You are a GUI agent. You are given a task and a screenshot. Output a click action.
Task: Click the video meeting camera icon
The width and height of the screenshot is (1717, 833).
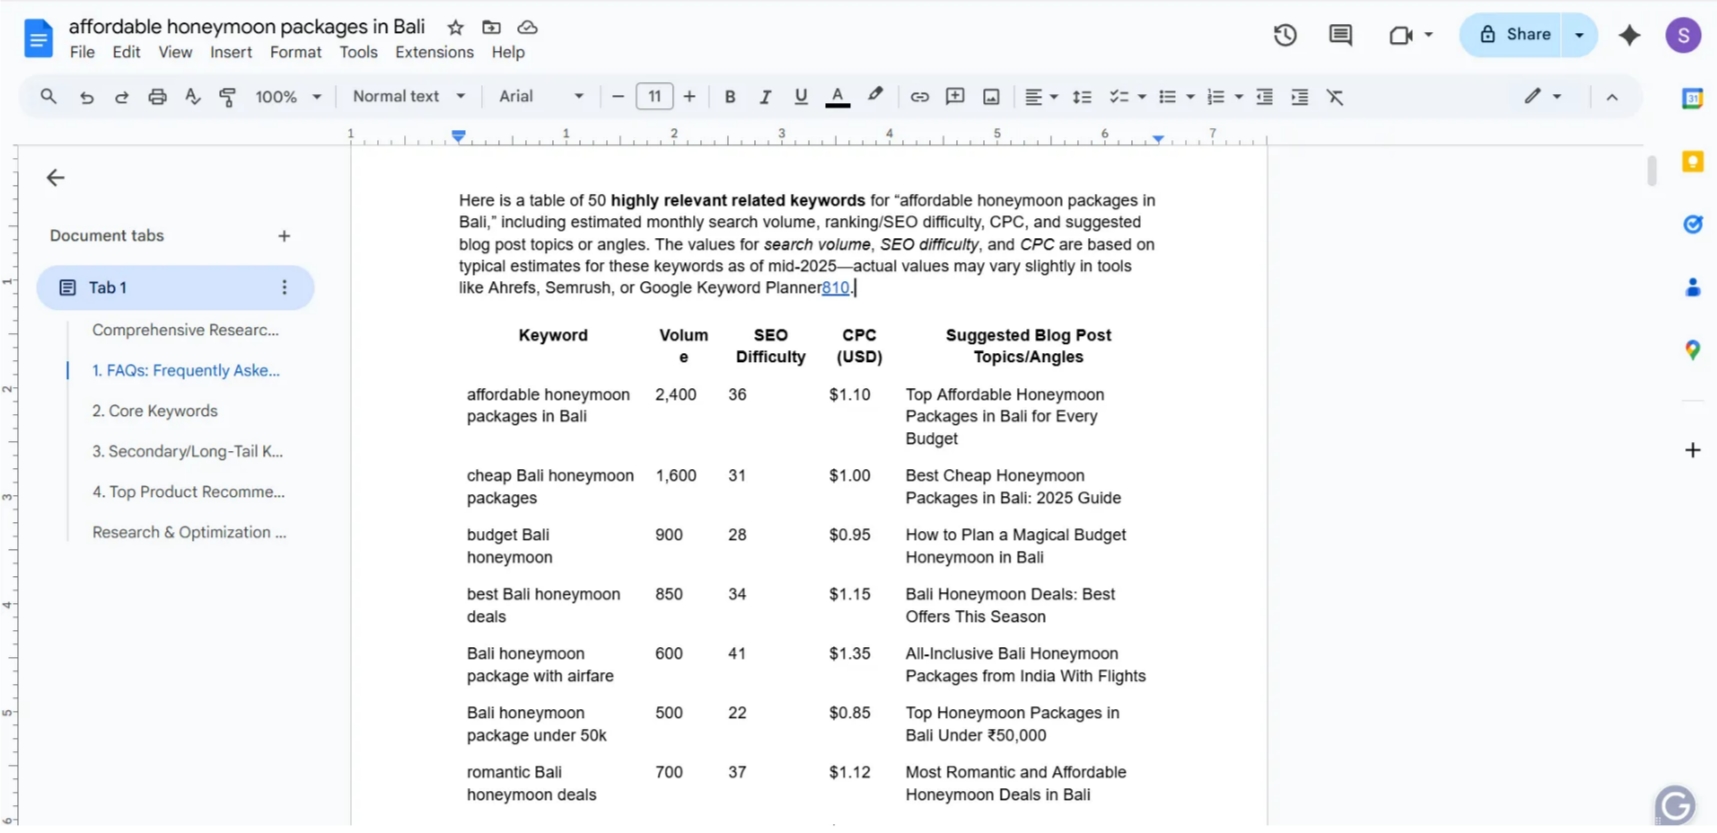pos(1400,35)
